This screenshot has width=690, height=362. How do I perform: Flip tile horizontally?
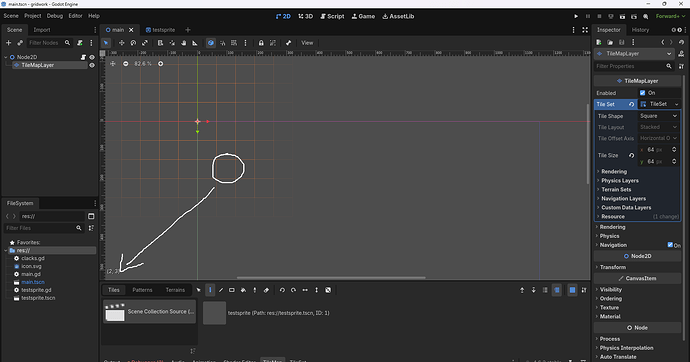(305, 290)
